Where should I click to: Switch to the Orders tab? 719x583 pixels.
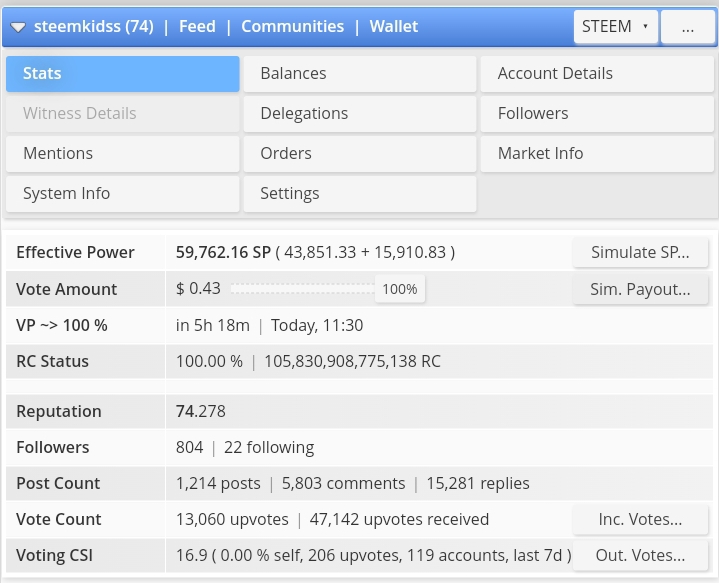359,154
